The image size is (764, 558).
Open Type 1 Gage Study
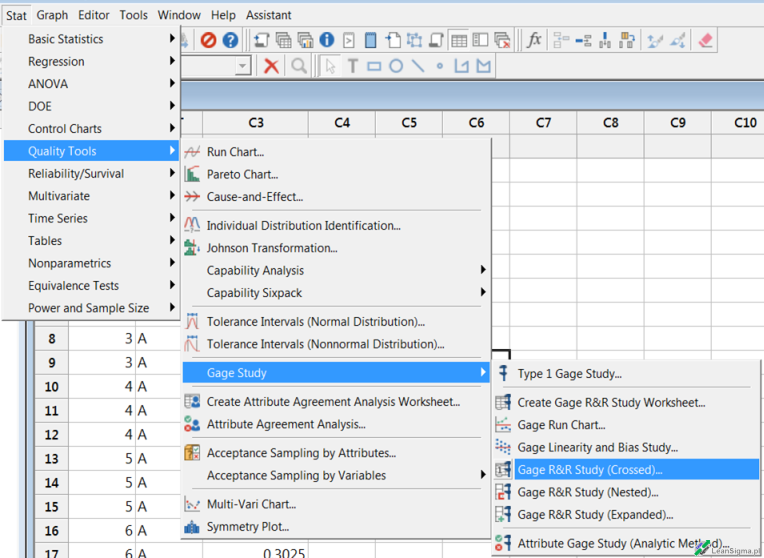pyautogui.click(x=569, y=374)
